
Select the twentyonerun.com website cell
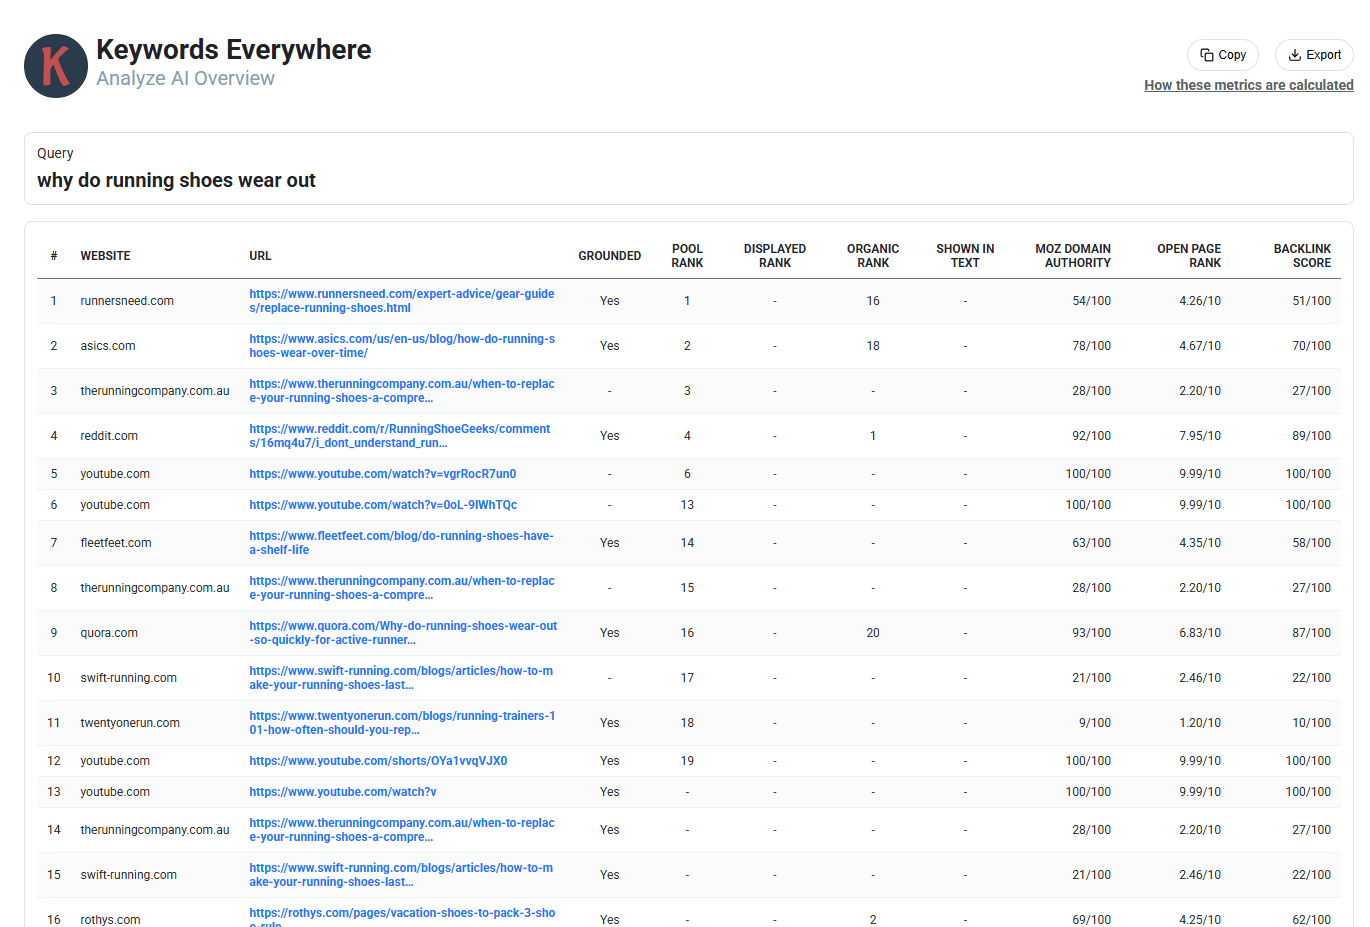[130, 723]
